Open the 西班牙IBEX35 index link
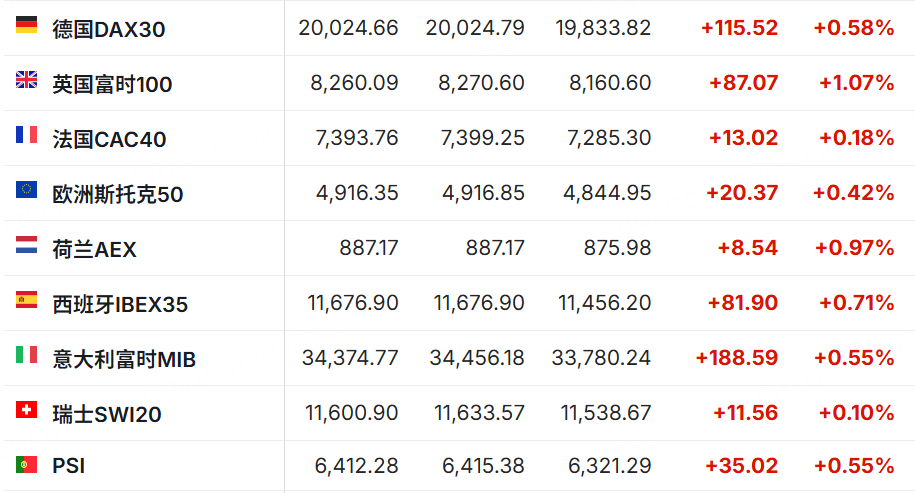Viewport: 915px width, 493px height. [x=120, y=305]
